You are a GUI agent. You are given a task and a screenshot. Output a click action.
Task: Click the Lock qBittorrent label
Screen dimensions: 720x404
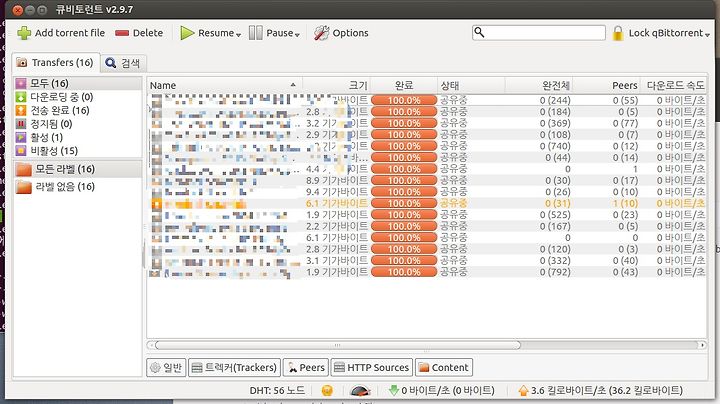tap(666, 33)
